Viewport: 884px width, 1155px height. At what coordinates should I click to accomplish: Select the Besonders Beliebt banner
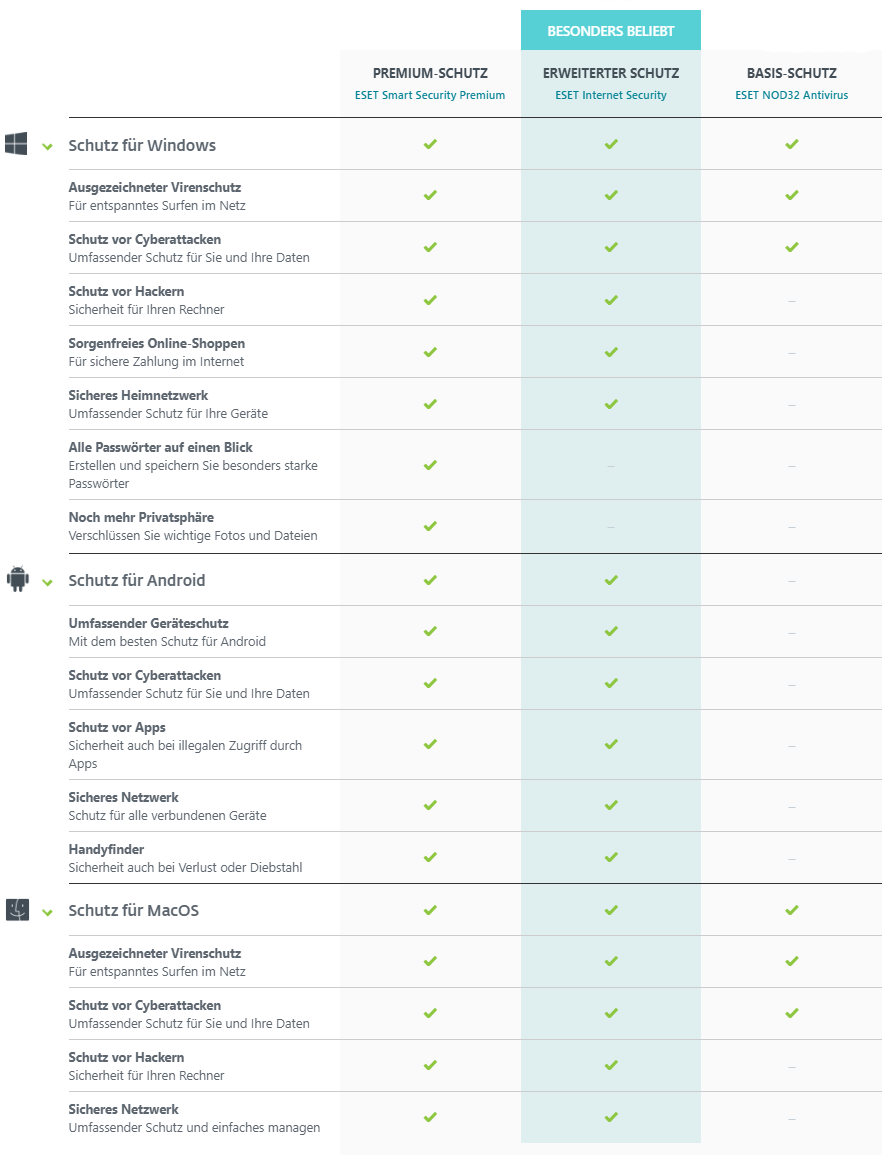point(611,30)
